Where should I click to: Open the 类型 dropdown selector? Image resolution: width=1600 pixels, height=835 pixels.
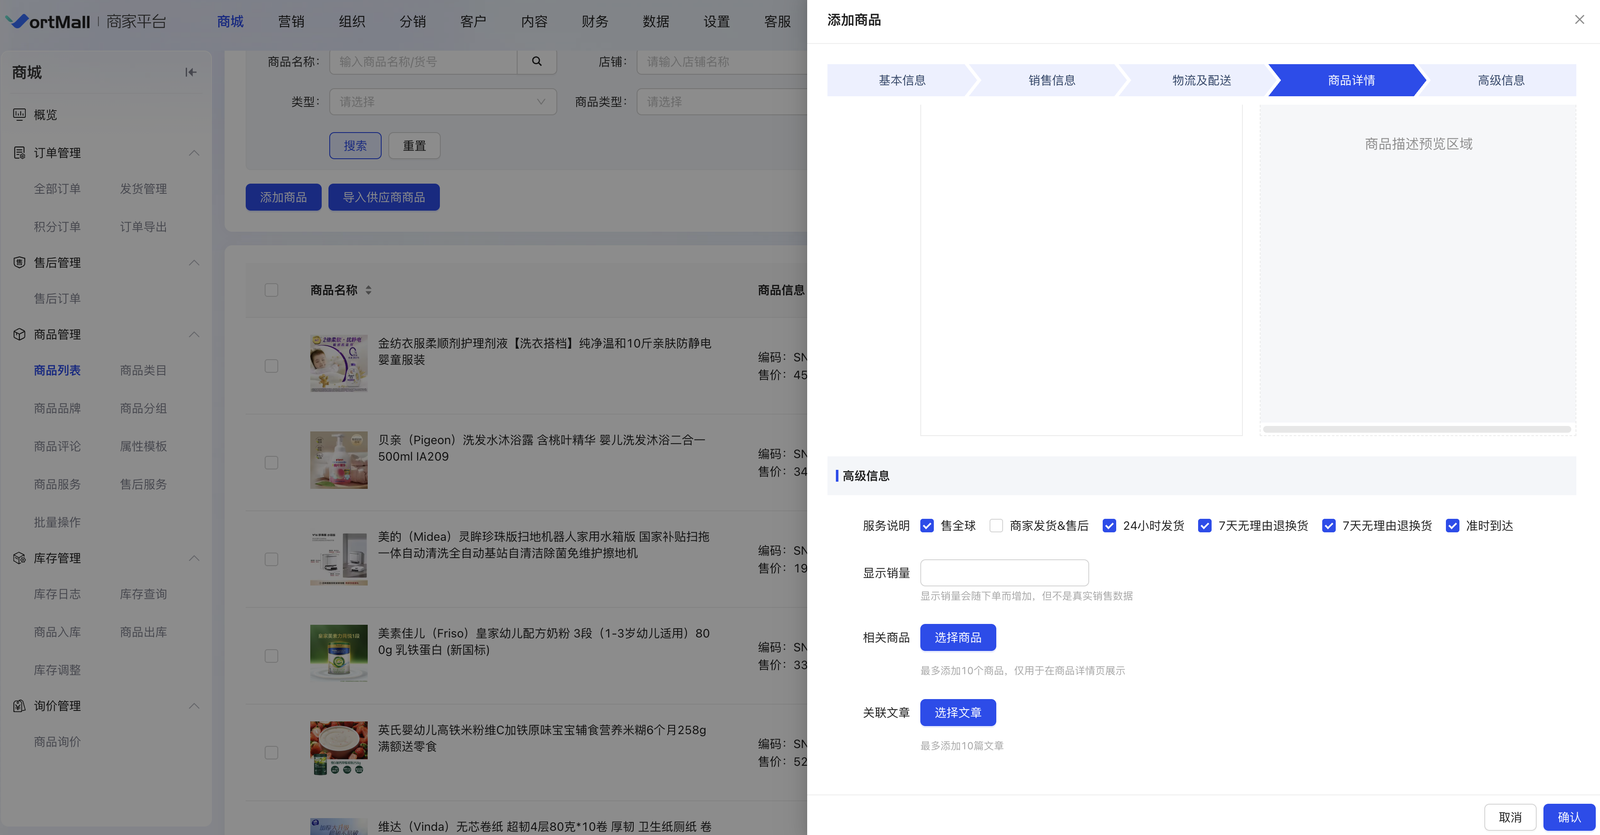coord(443,102)
